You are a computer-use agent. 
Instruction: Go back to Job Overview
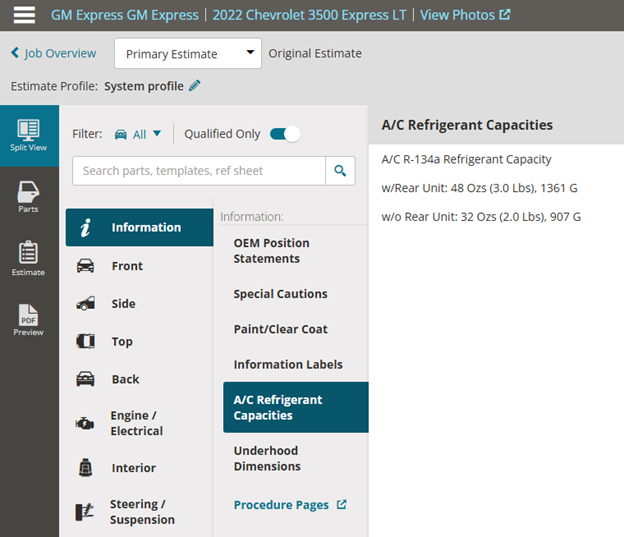pyautogui.click(x=53, y=53)
